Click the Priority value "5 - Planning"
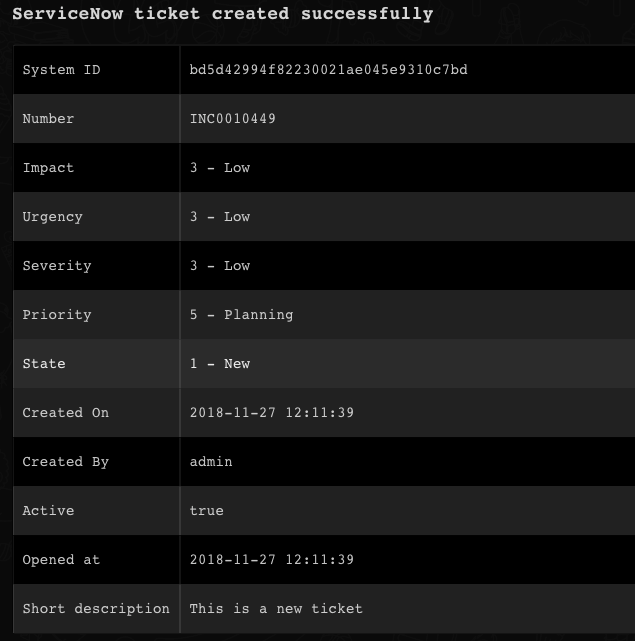 (241, 315)
